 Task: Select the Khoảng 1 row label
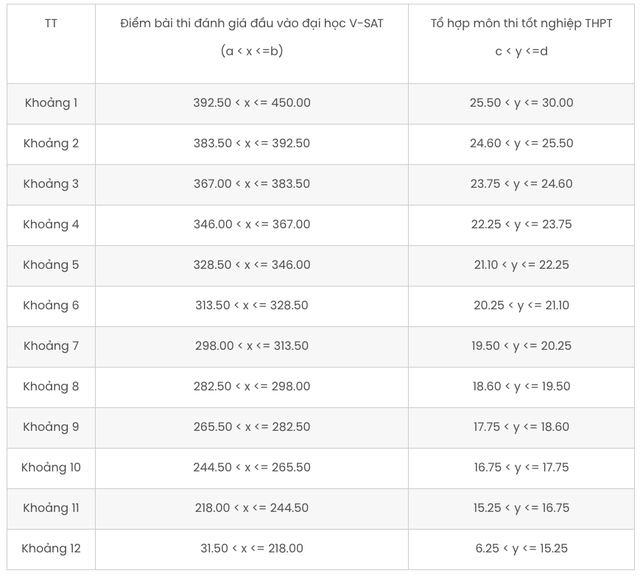click(51, 104)
